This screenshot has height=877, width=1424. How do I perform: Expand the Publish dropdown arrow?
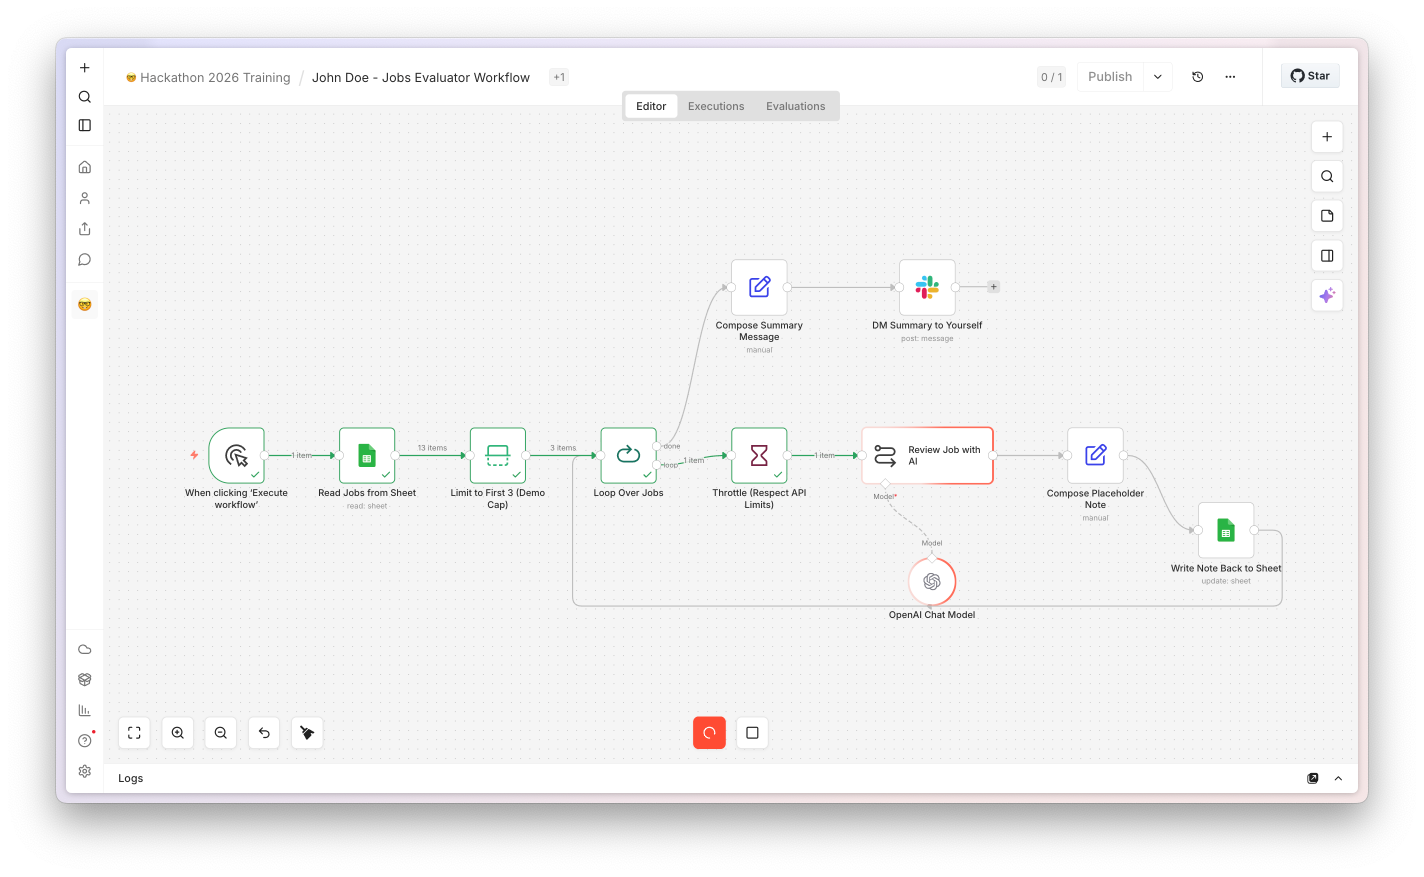[x=1158, y=77]
